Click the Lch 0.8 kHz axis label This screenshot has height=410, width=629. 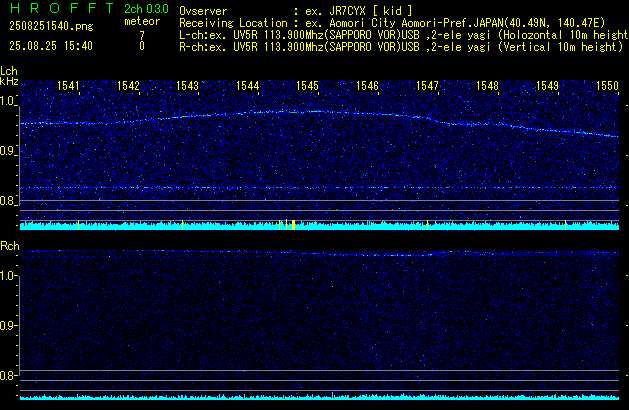pos(7,201)
